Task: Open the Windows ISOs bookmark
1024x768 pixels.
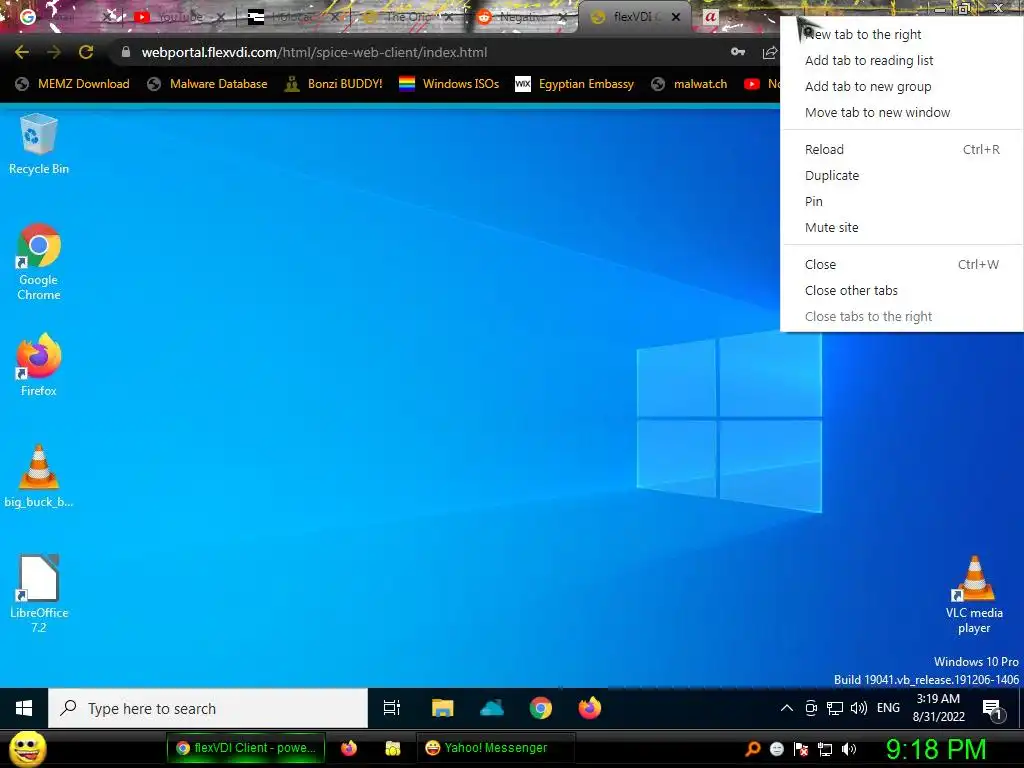Action: point(449,84)
